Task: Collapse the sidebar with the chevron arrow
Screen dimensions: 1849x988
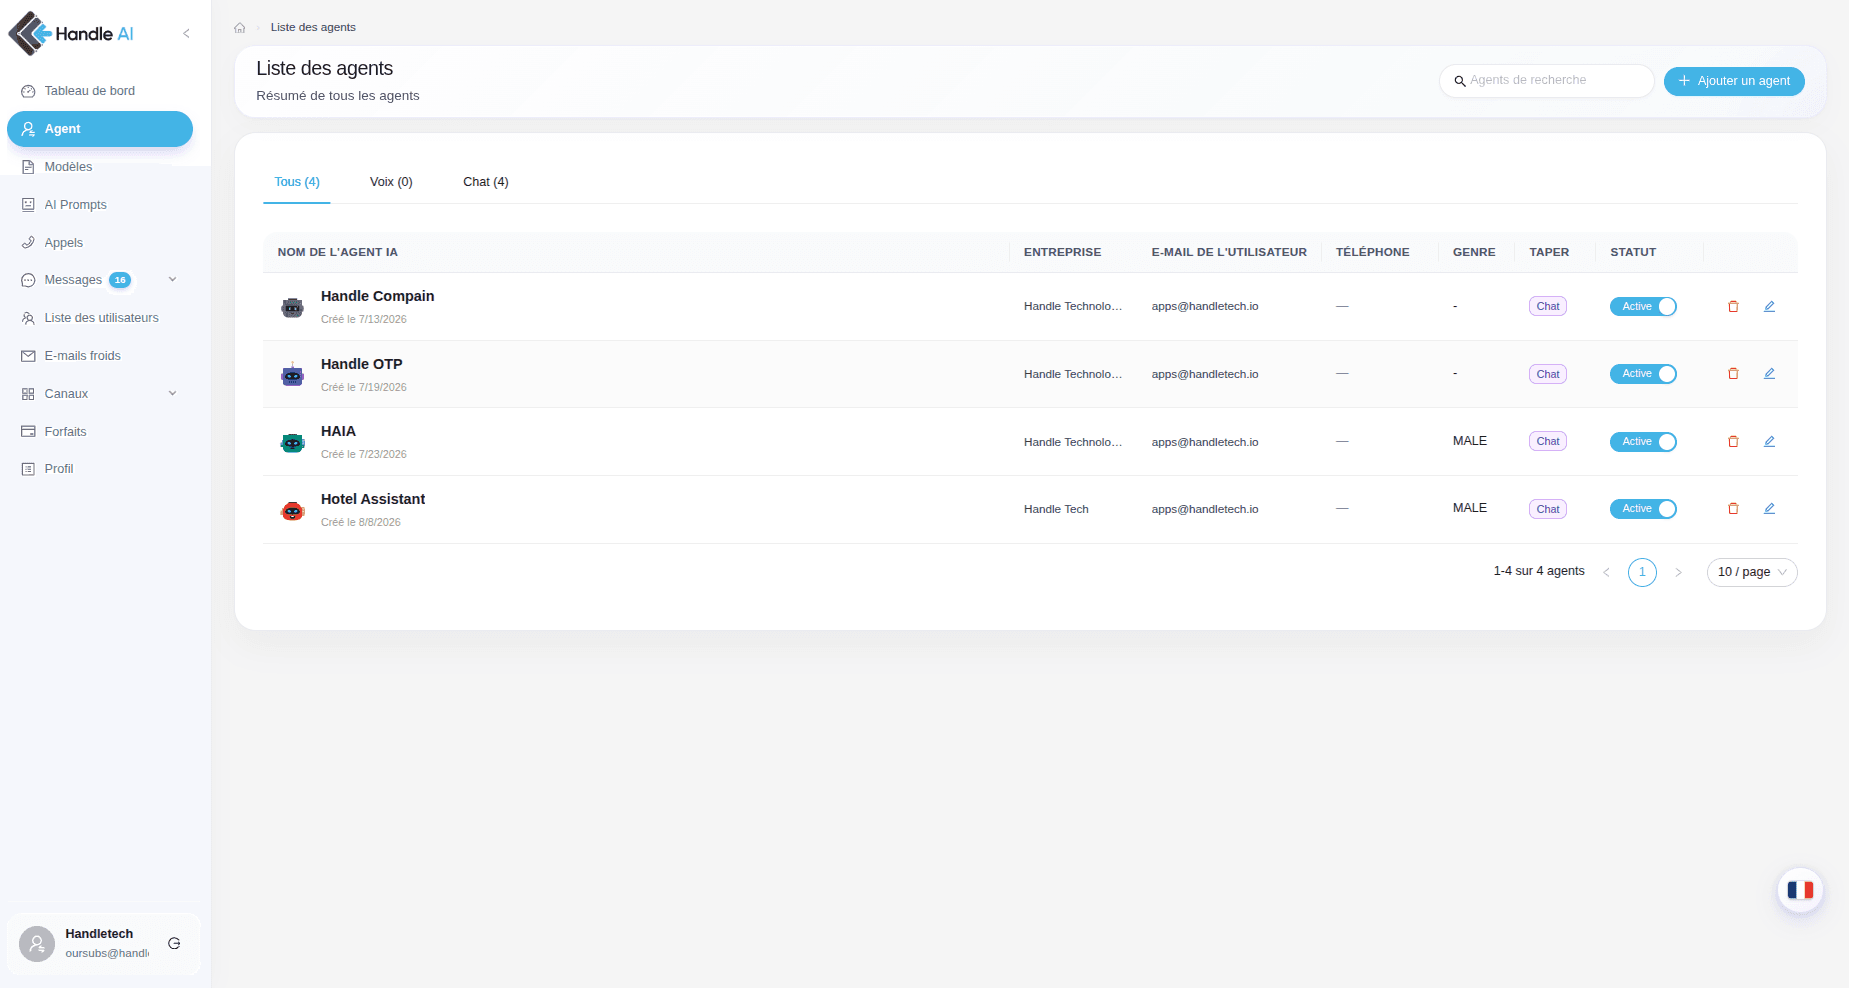Action: tap(186, 33)
